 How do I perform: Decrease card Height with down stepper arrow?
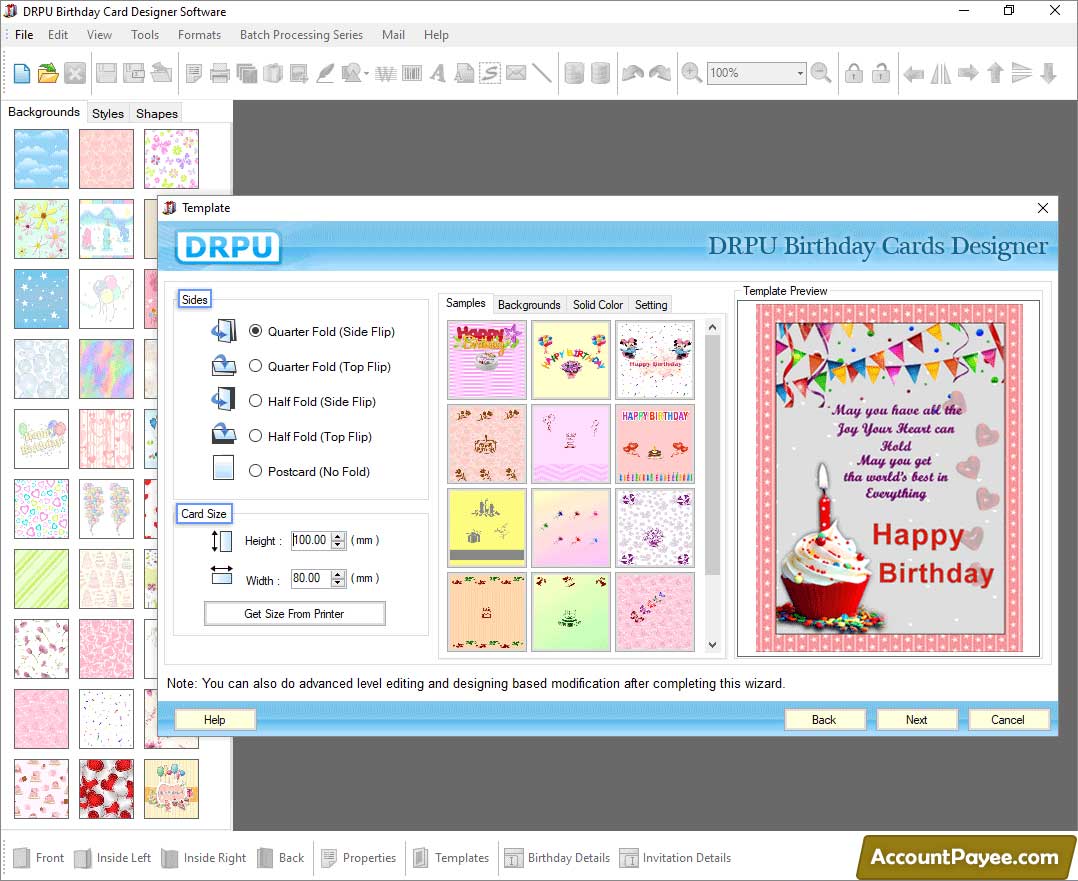pos(338,545)
